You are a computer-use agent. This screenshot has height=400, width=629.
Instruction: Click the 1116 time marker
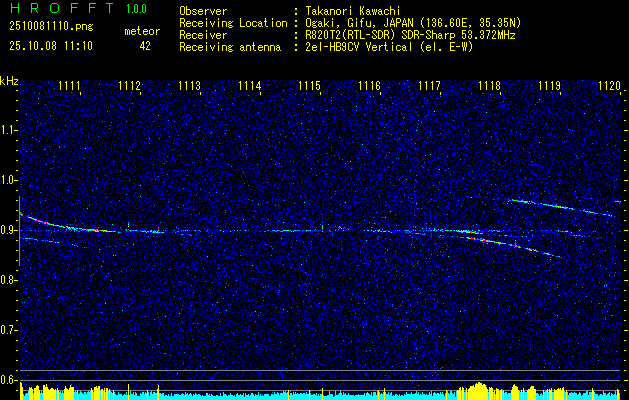point(369,86)
